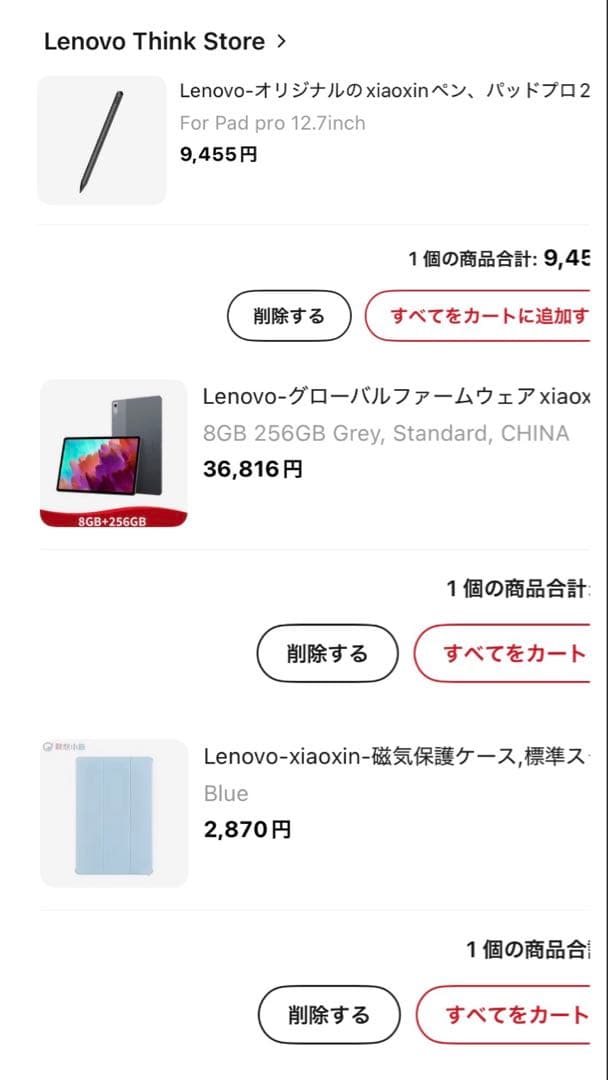View the xiaoxin pen product thumbnail
The width and height of the screenshot is (608, 1080).
[101, 140]
